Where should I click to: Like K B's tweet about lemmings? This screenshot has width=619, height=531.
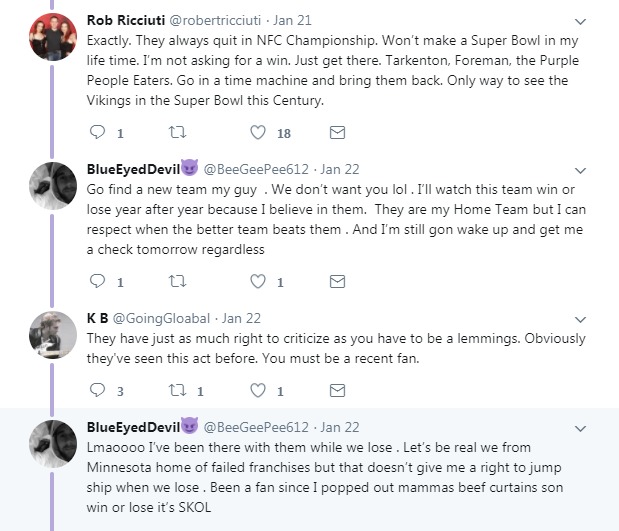[x=258, y=390]
